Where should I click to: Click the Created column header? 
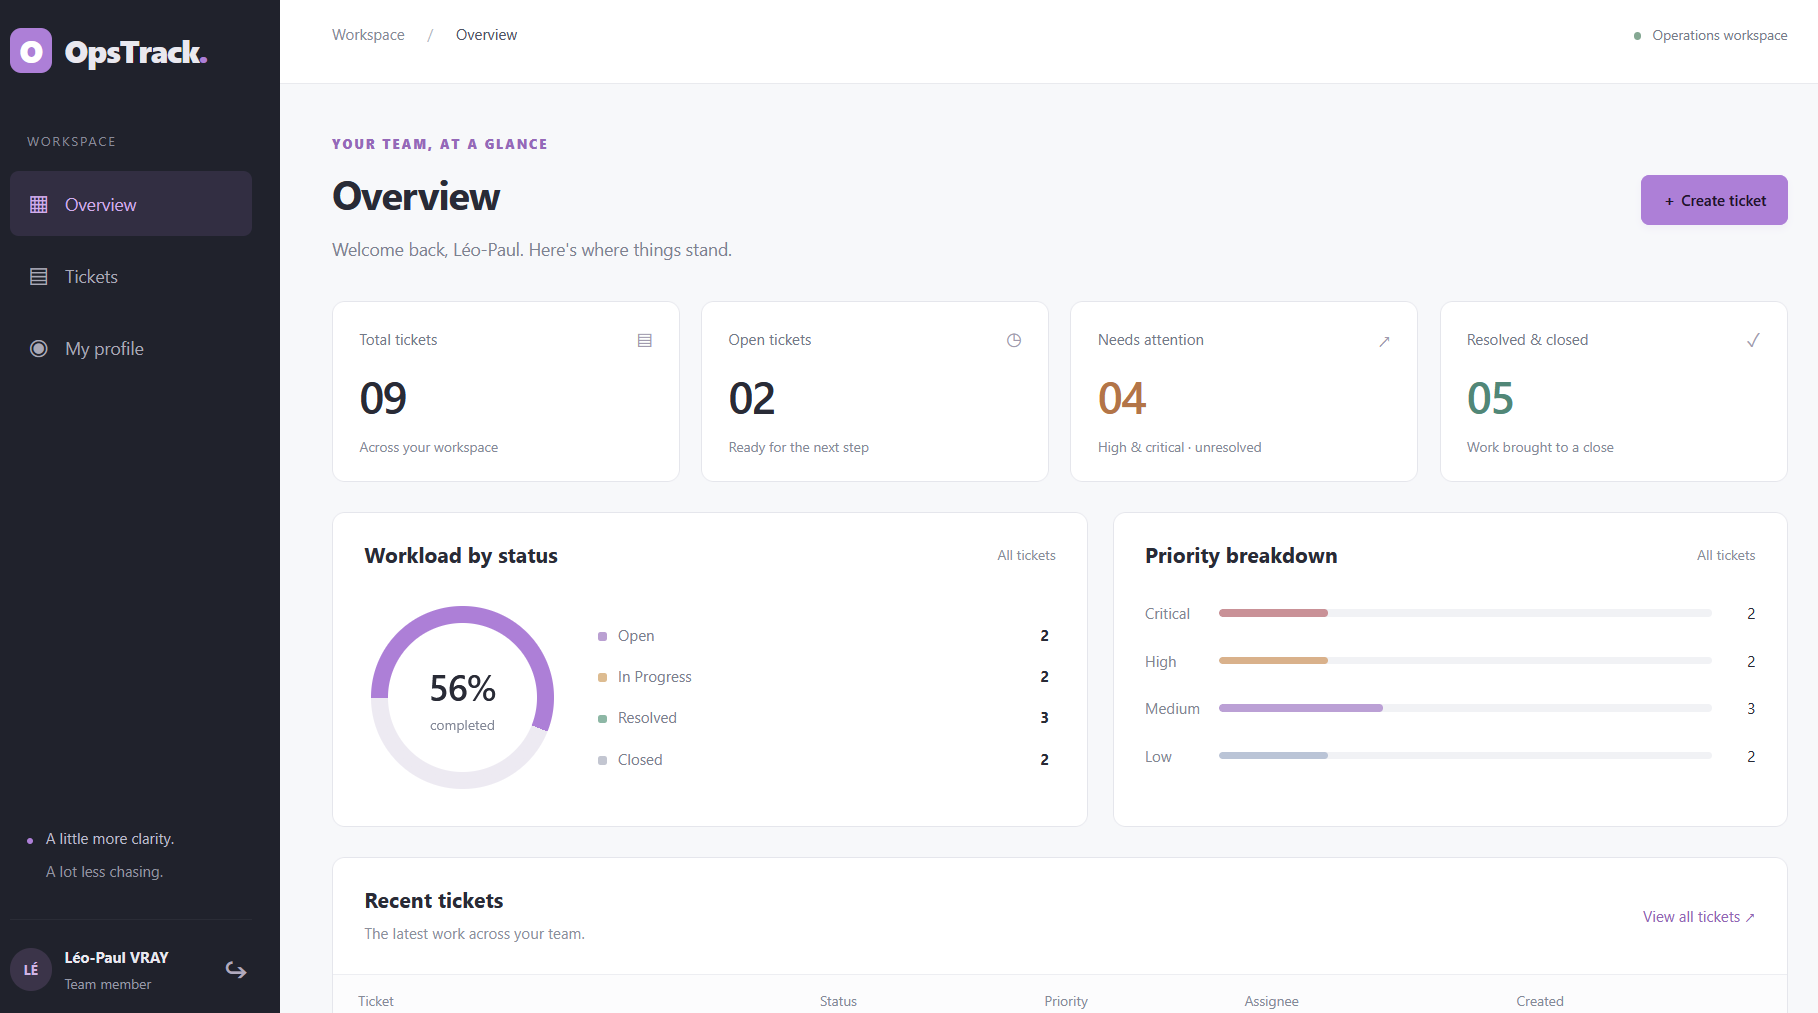click(x=1540, y=1001)
